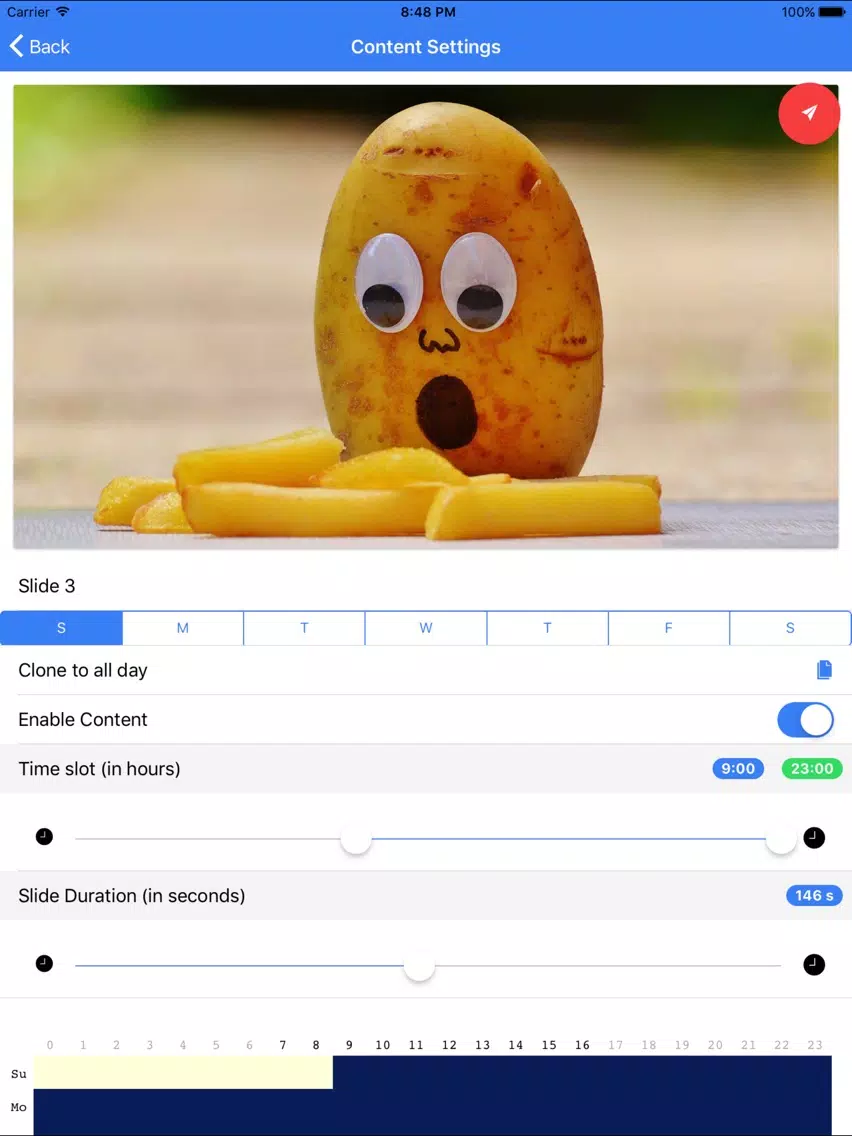The height and width of the screenshot is (1136, 852).
Task: Tap the Back chevron arrow
Action: tap(16, 46)
